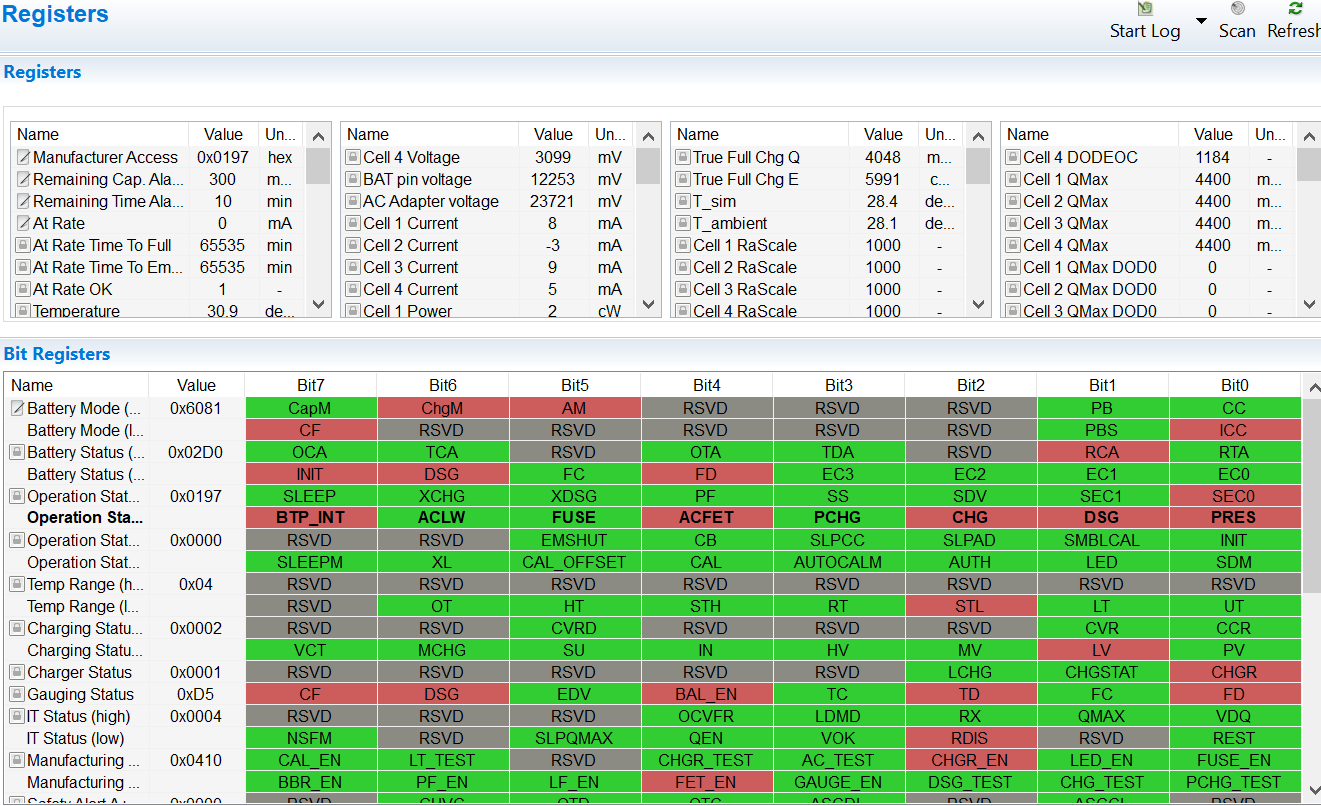Image resolution: width=1321 pixels, height=806 pixels.
Task: Toggle the CapM bit in Battery Mode
Action: (x=311, y=408)
